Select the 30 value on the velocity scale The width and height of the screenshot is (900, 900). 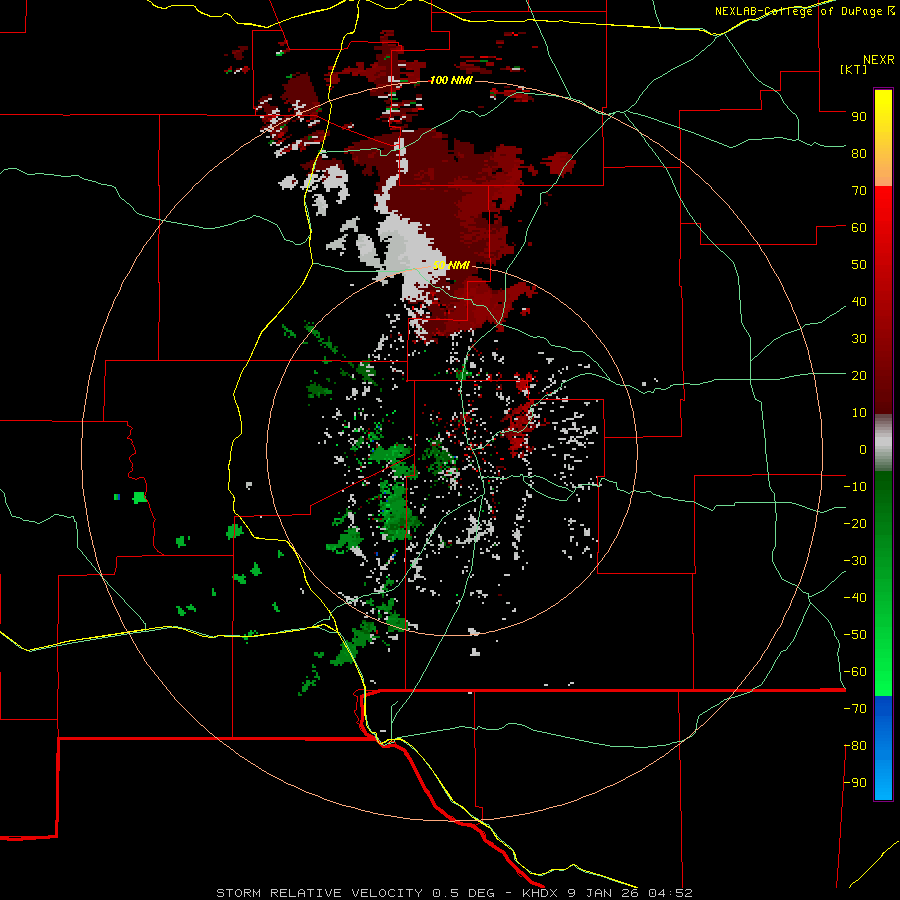859,339
